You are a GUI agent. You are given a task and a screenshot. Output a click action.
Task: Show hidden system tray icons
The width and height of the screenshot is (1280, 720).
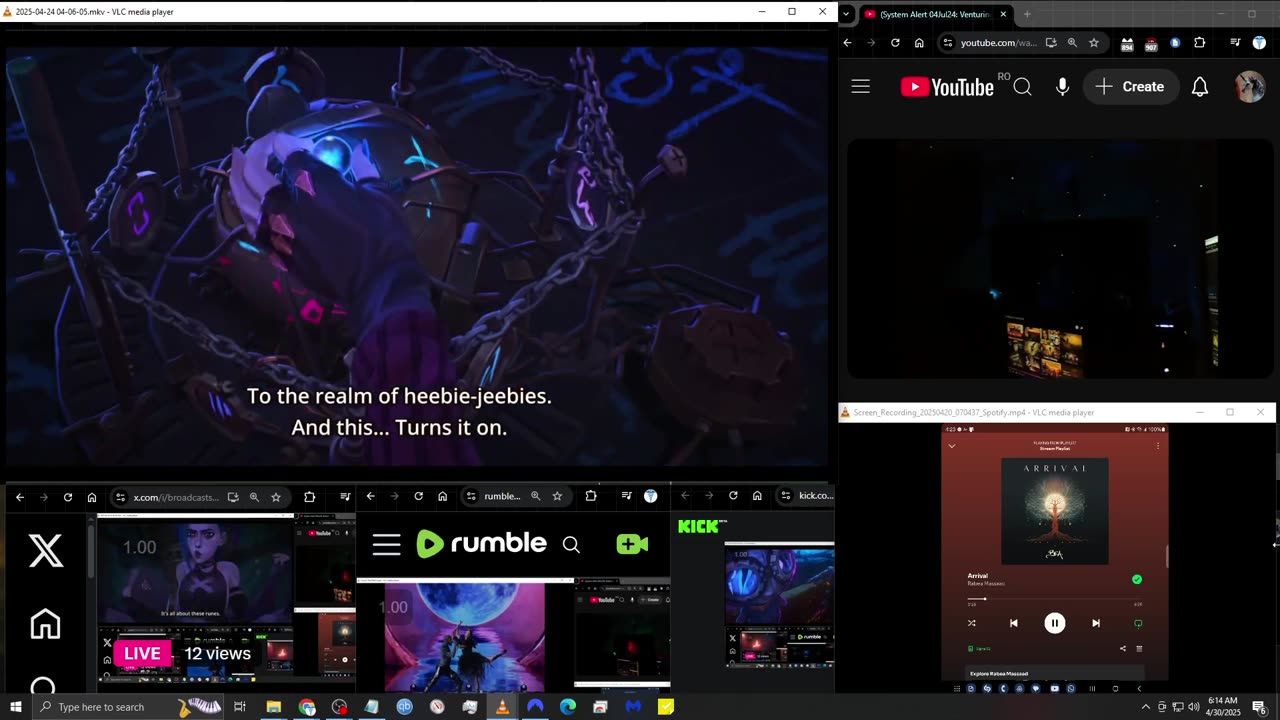coord(1146,707)
